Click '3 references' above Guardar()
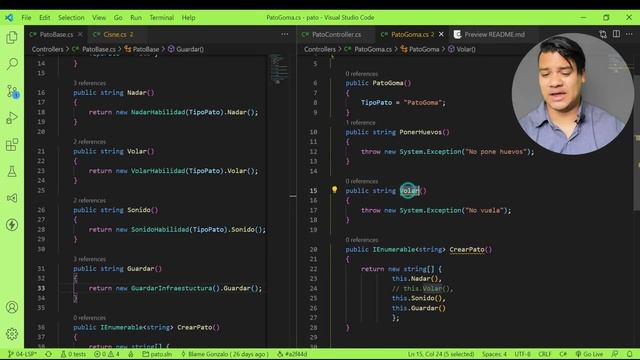 coord(89,259)
